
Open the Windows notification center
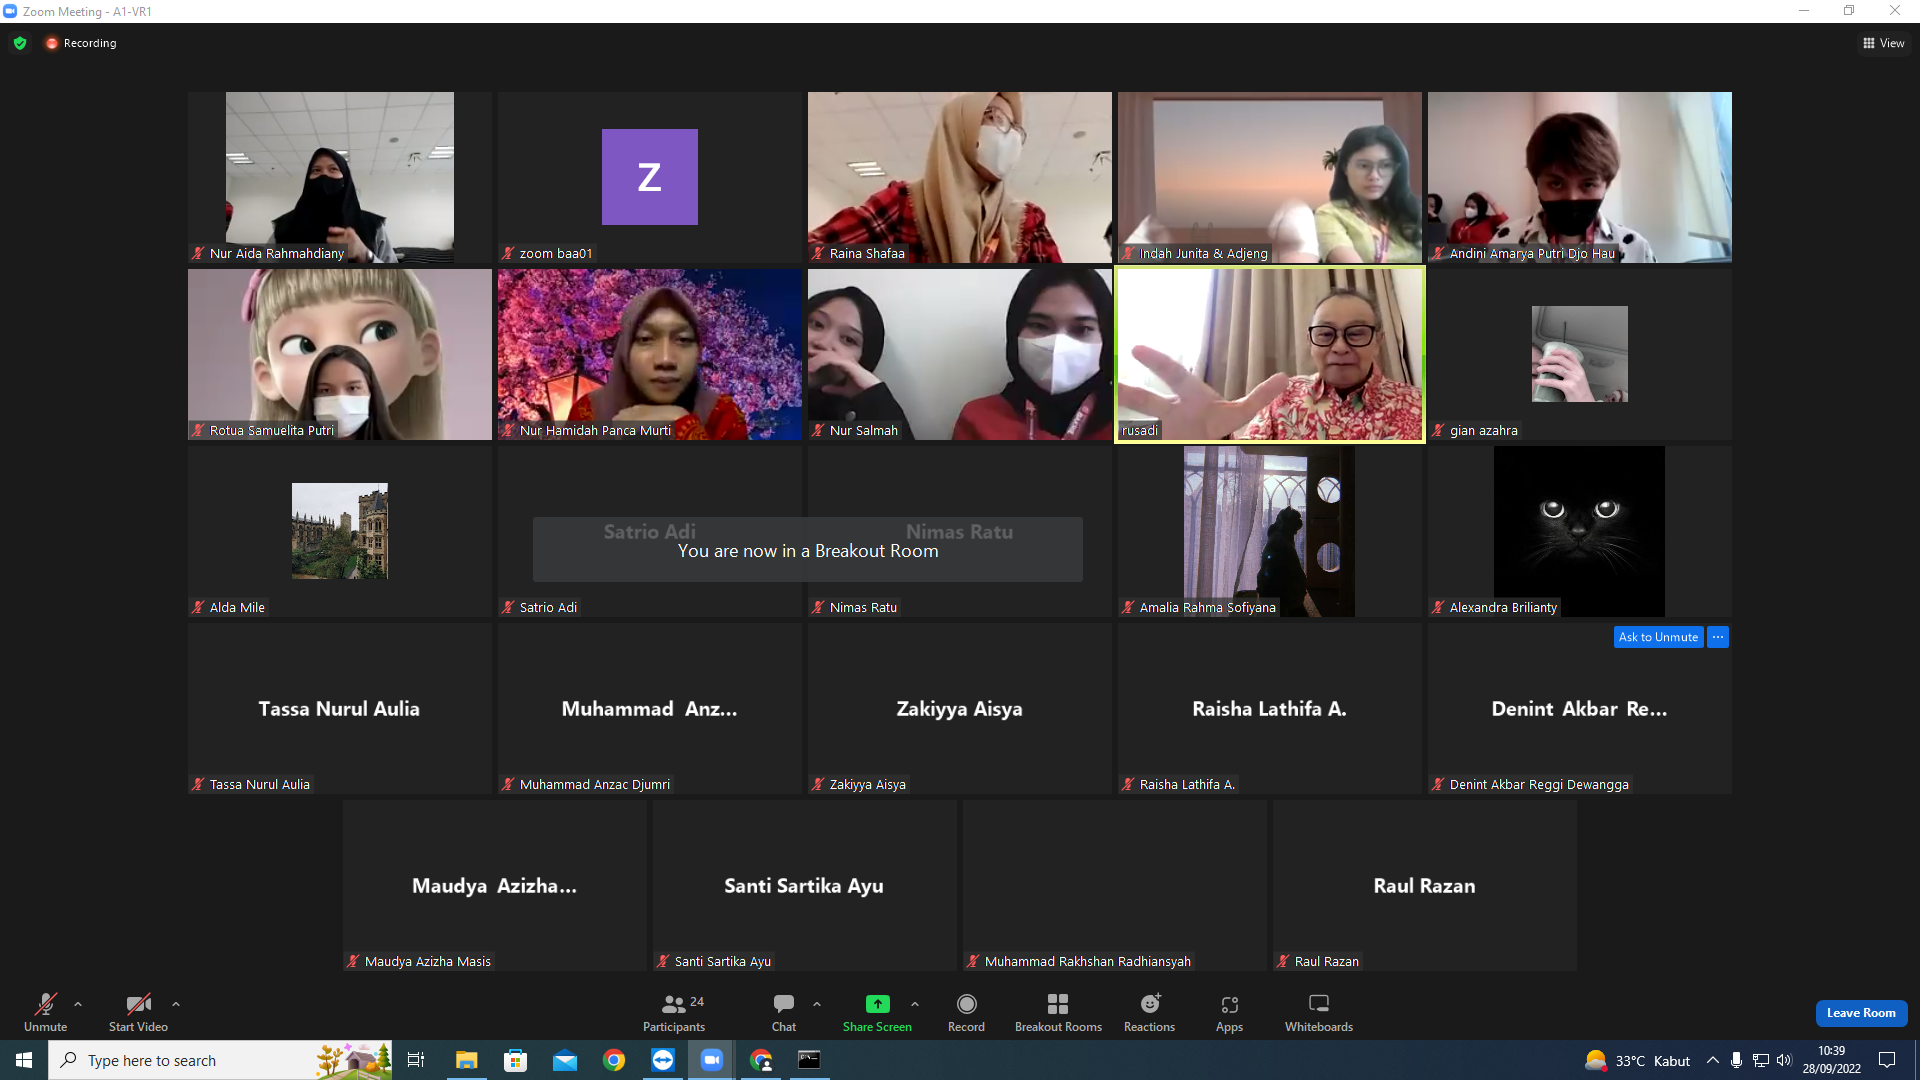click(1887, 1060)
